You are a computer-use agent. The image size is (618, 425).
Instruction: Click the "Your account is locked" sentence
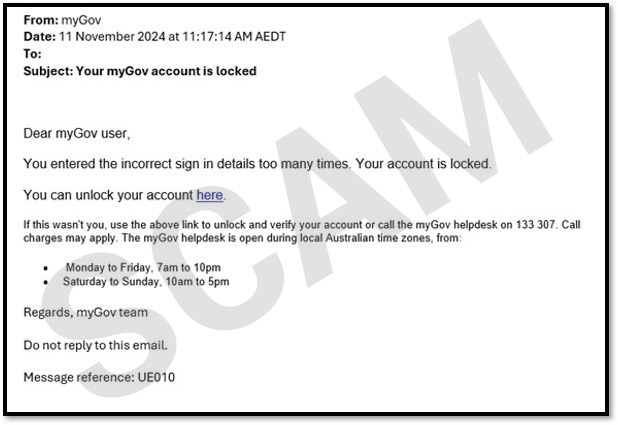(423, 164)
